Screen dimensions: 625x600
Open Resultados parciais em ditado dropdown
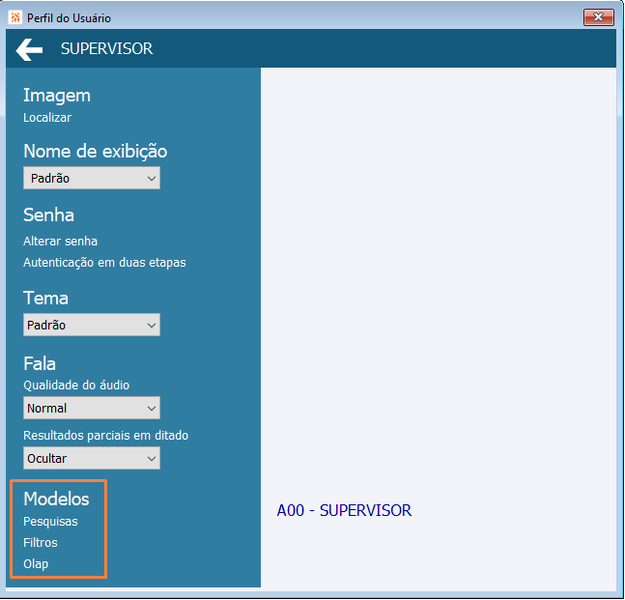[92, 458]
